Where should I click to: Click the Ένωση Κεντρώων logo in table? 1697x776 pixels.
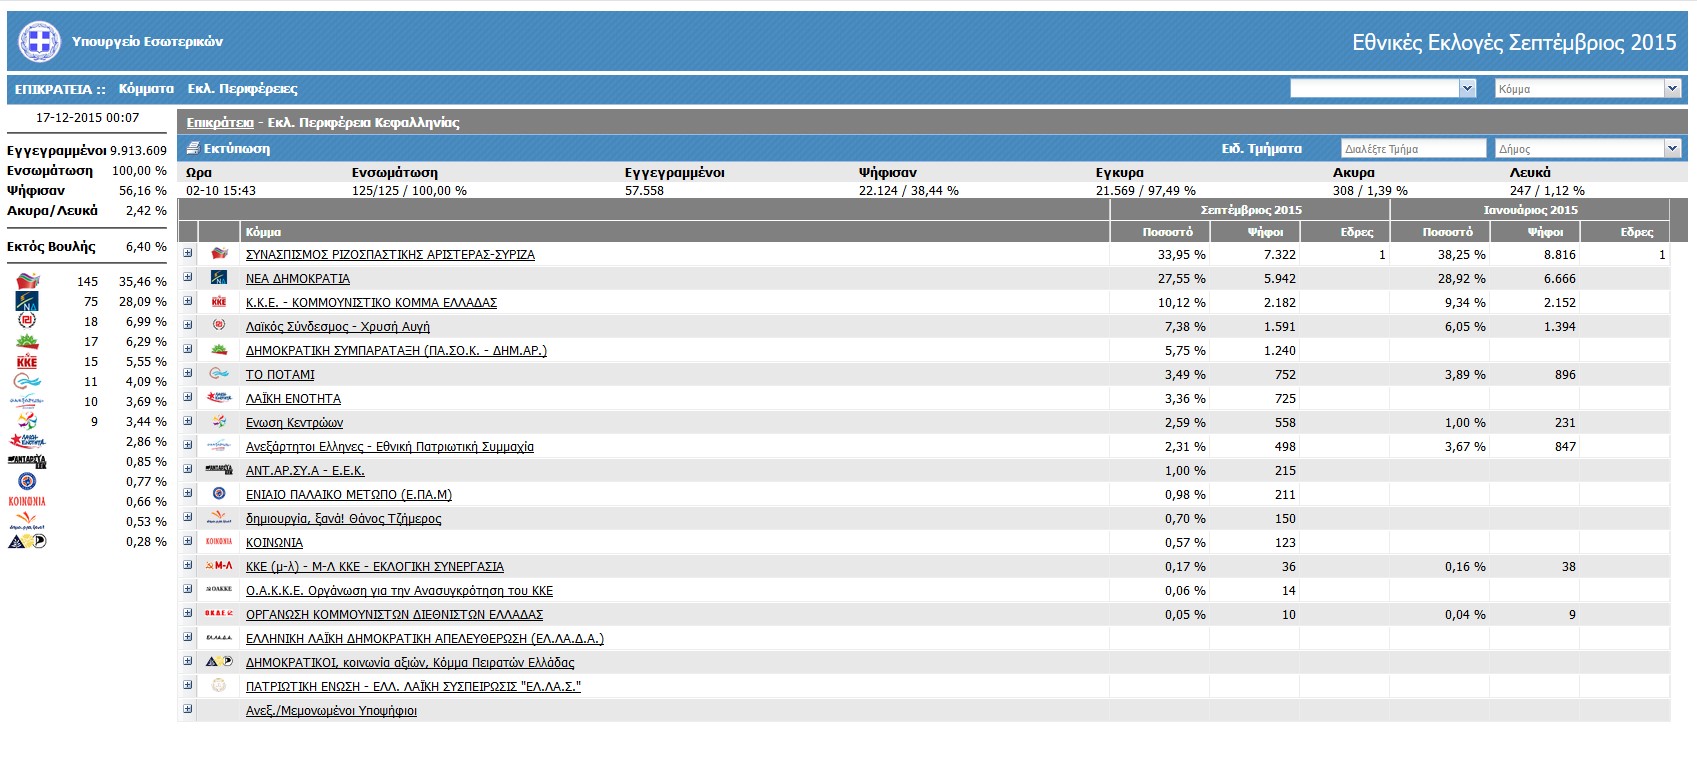(x=219, y=422)
